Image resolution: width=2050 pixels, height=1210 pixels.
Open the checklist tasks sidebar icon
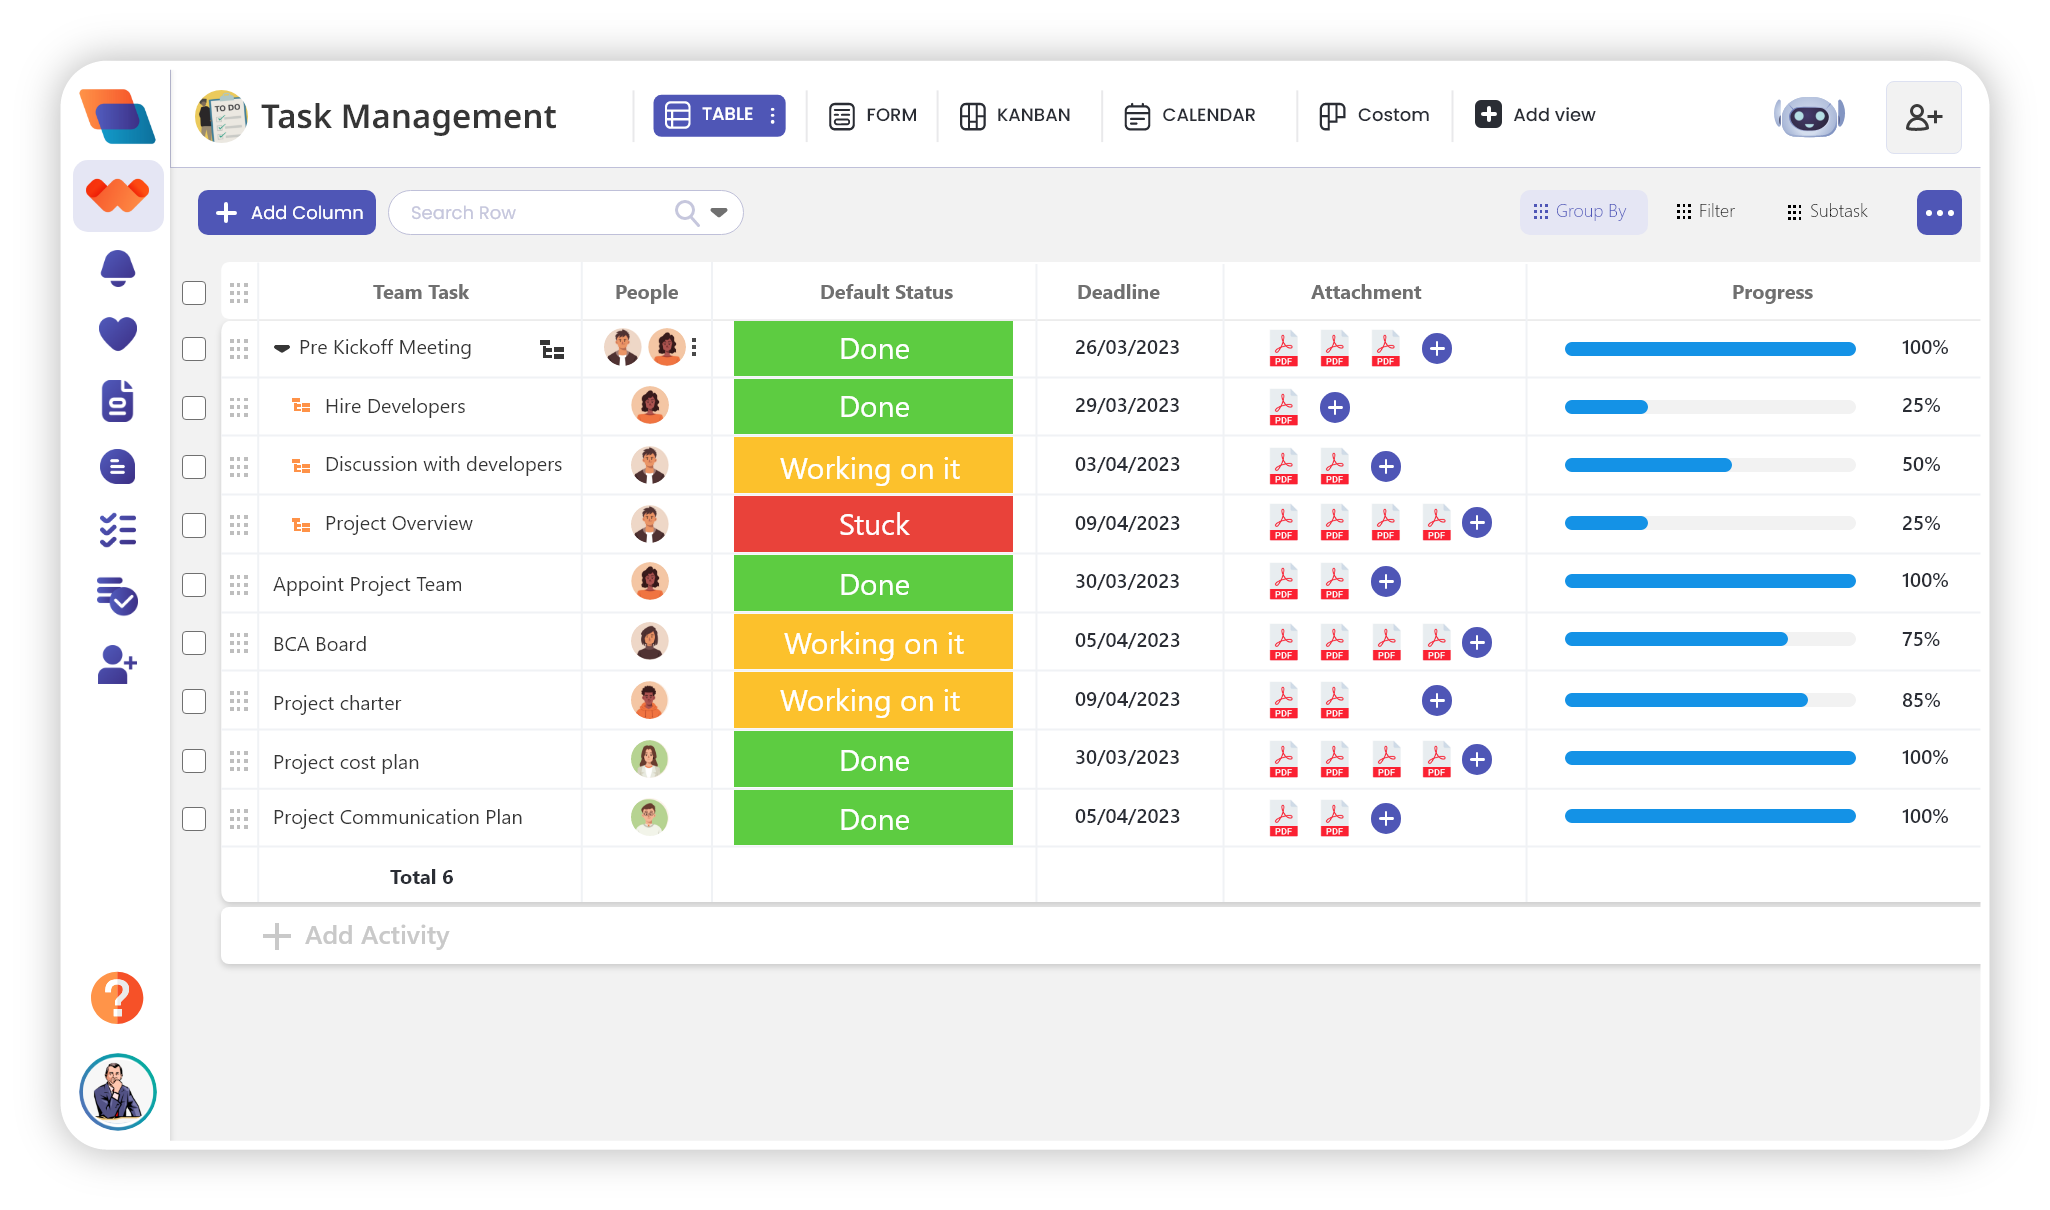click(x=118, y=530)
